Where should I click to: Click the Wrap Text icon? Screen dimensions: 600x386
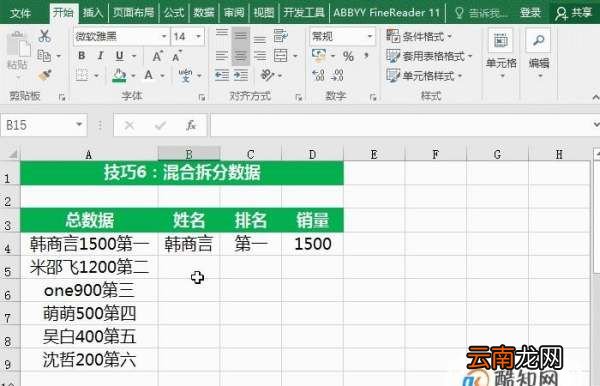pyautogui.click(x=280, y=36)
